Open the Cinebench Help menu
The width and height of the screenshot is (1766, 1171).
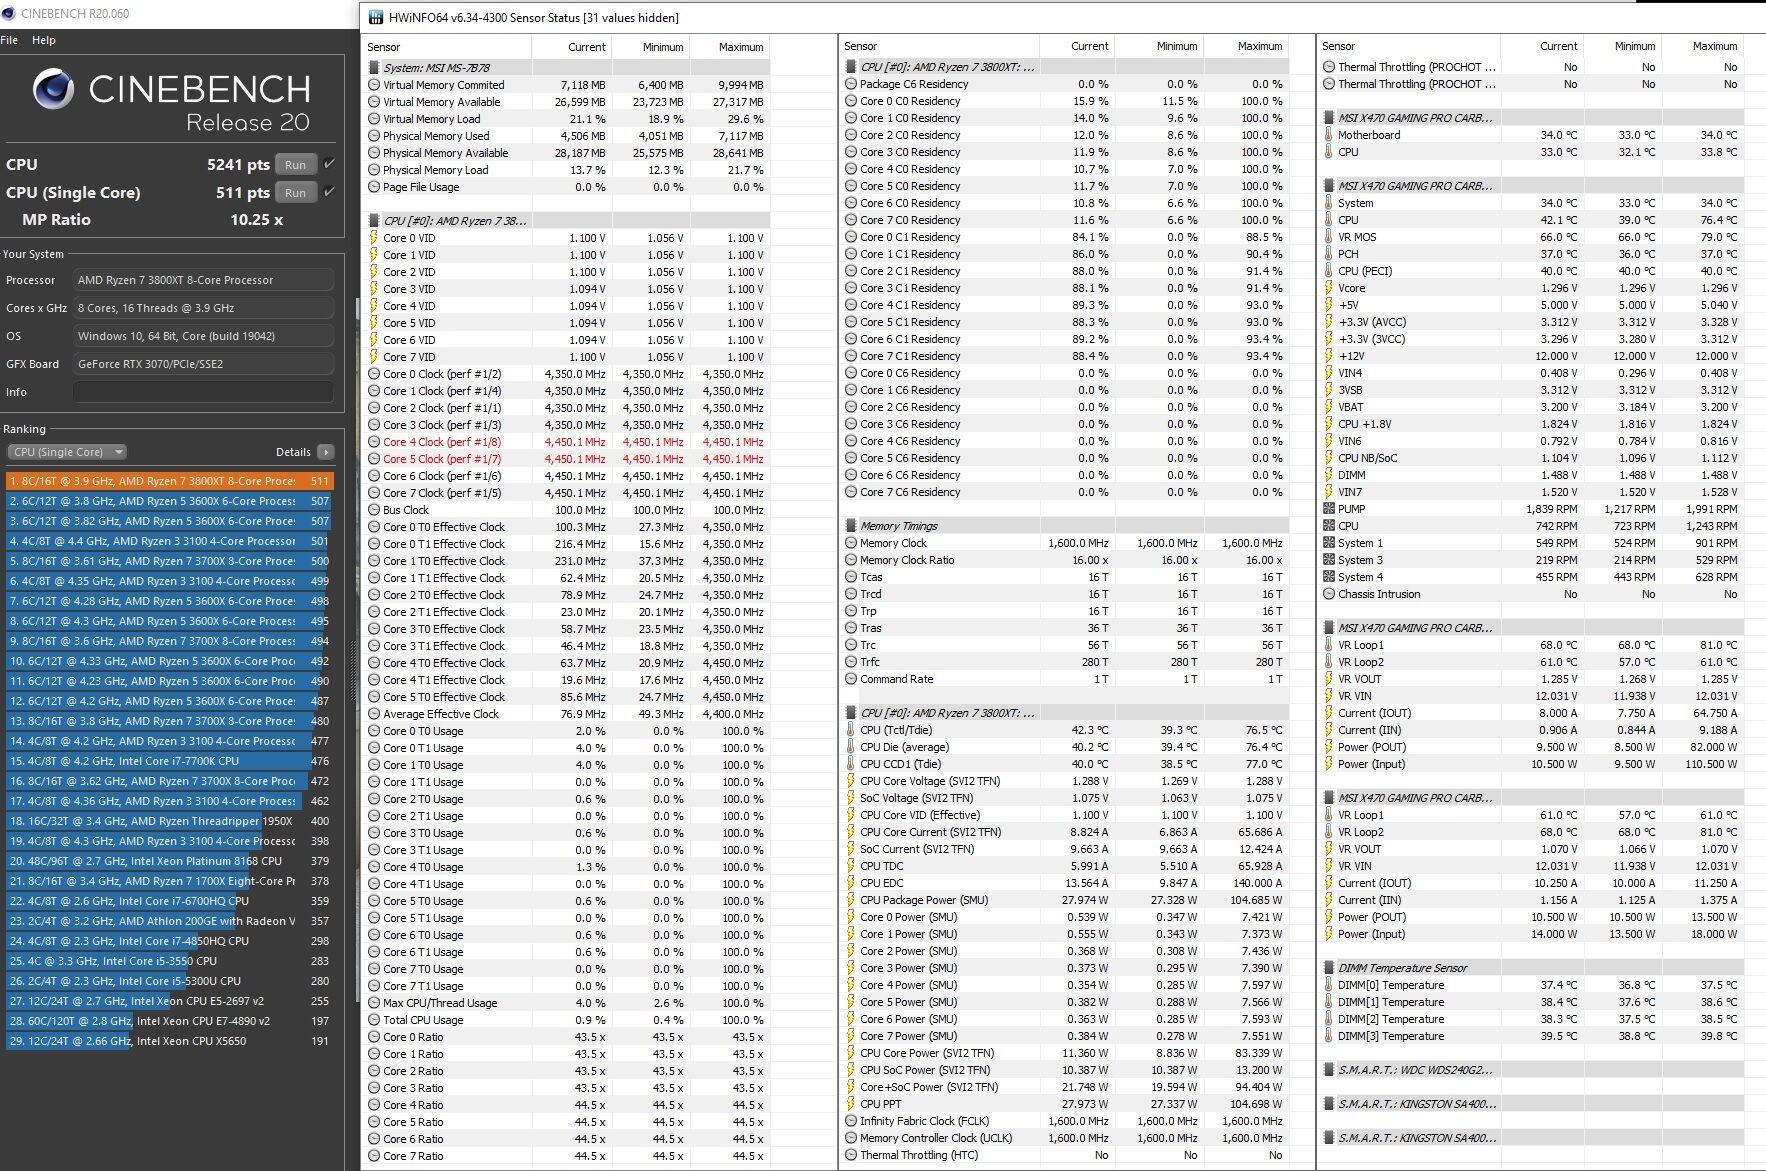(x=44, y=40)
